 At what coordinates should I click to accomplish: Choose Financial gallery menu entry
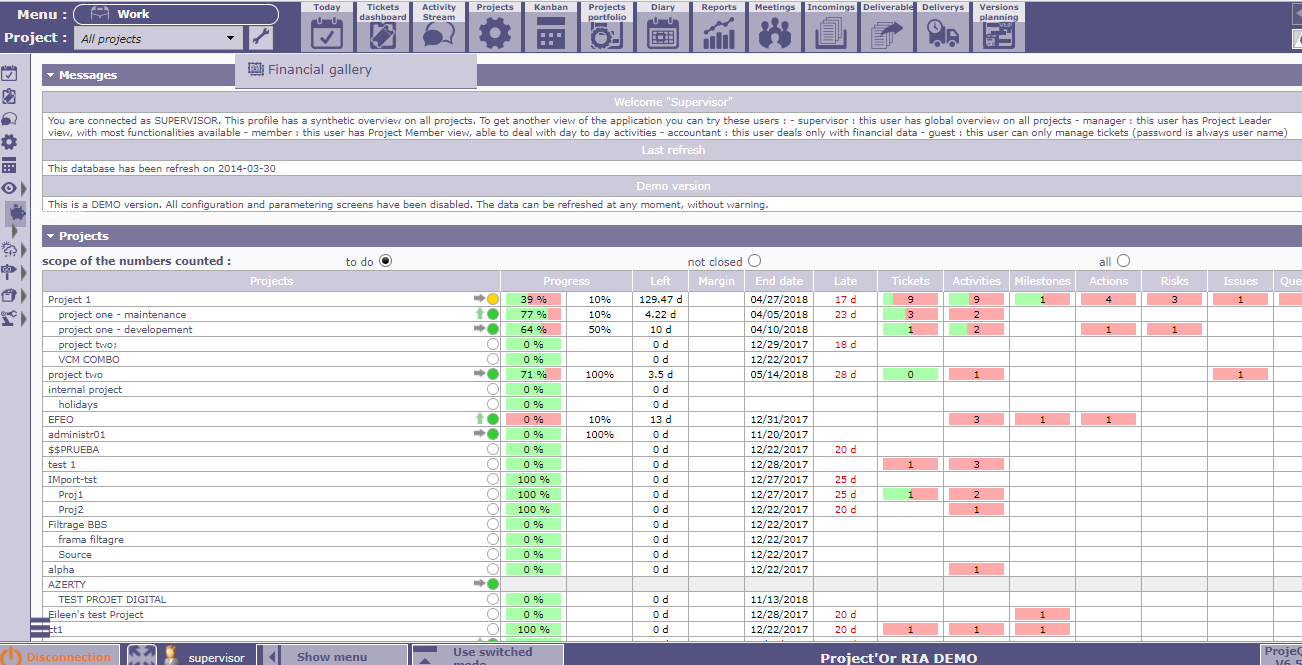point(319,70)
